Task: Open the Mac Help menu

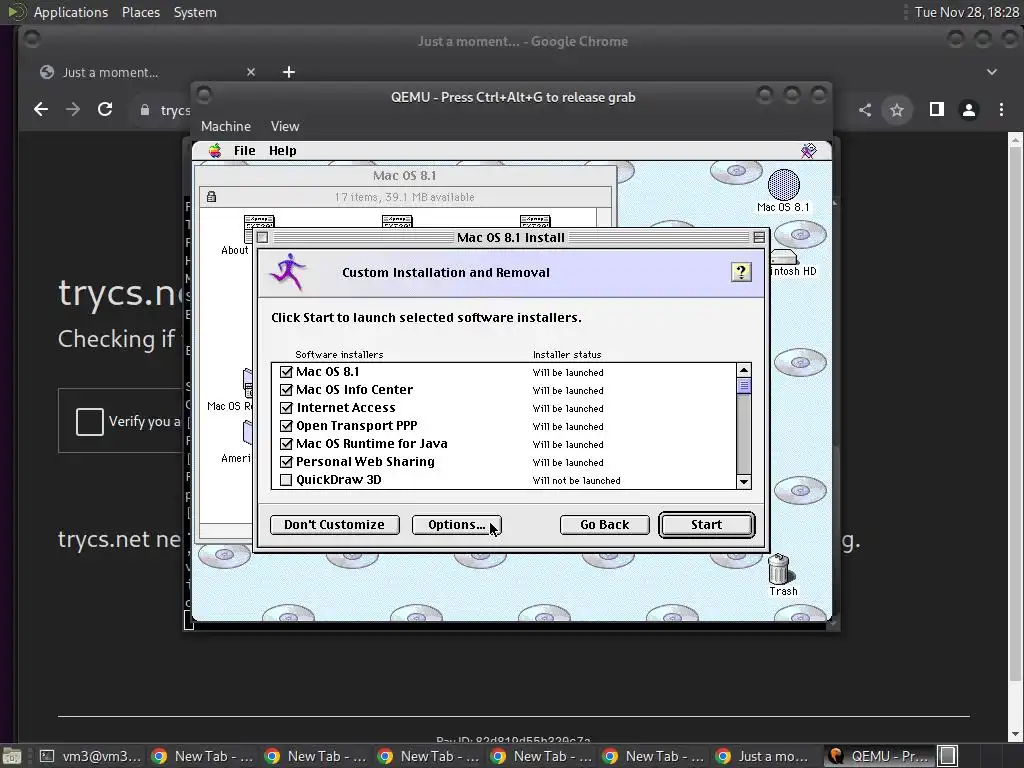Action: tap(283, 151)
